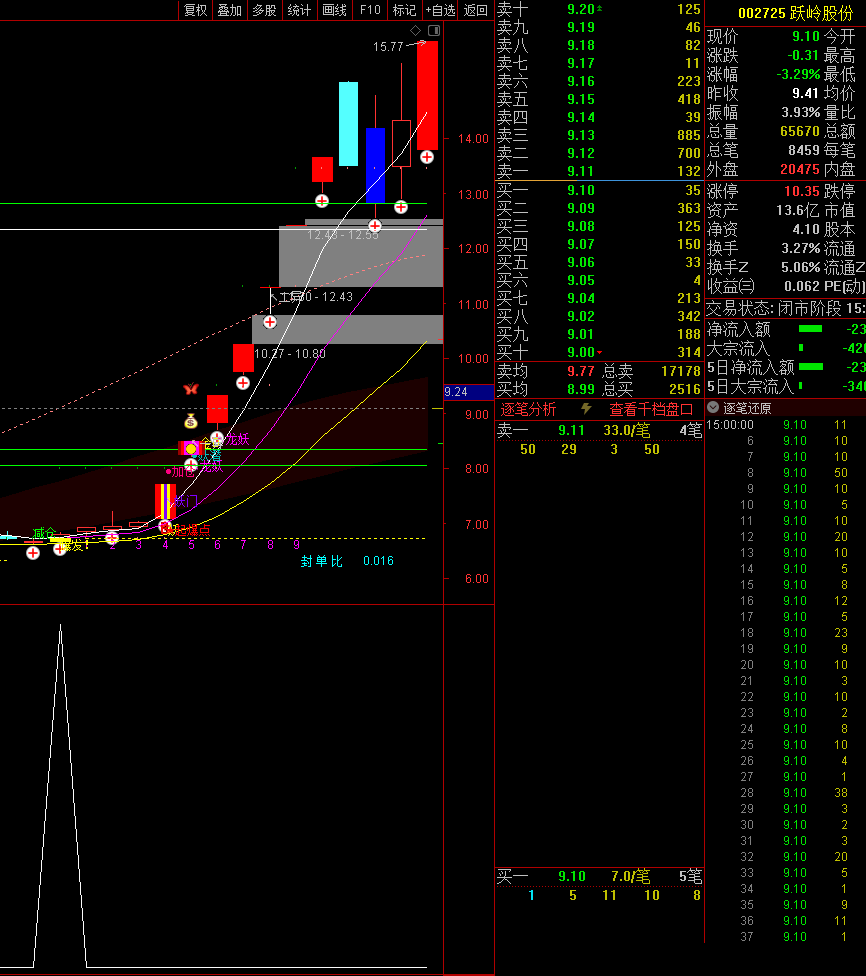Click stock title 002725 跃岭股份
The image size is (866, 976).
[795, 13]
